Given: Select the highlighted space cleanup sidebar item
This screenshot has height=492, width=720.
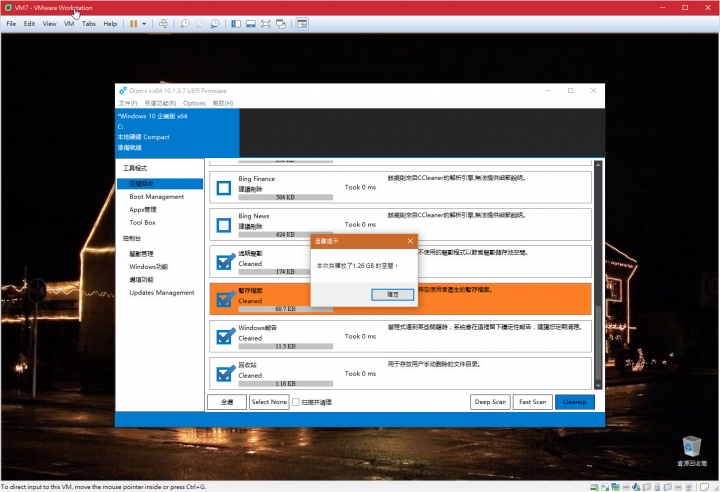Looking at the screenshot, I should coord(160,184).
